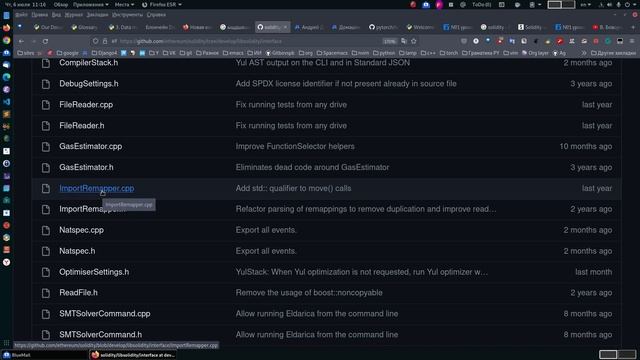Open the Приложения menu in the top panel
This screenshot has width=640, height=360.
(91, 4)
